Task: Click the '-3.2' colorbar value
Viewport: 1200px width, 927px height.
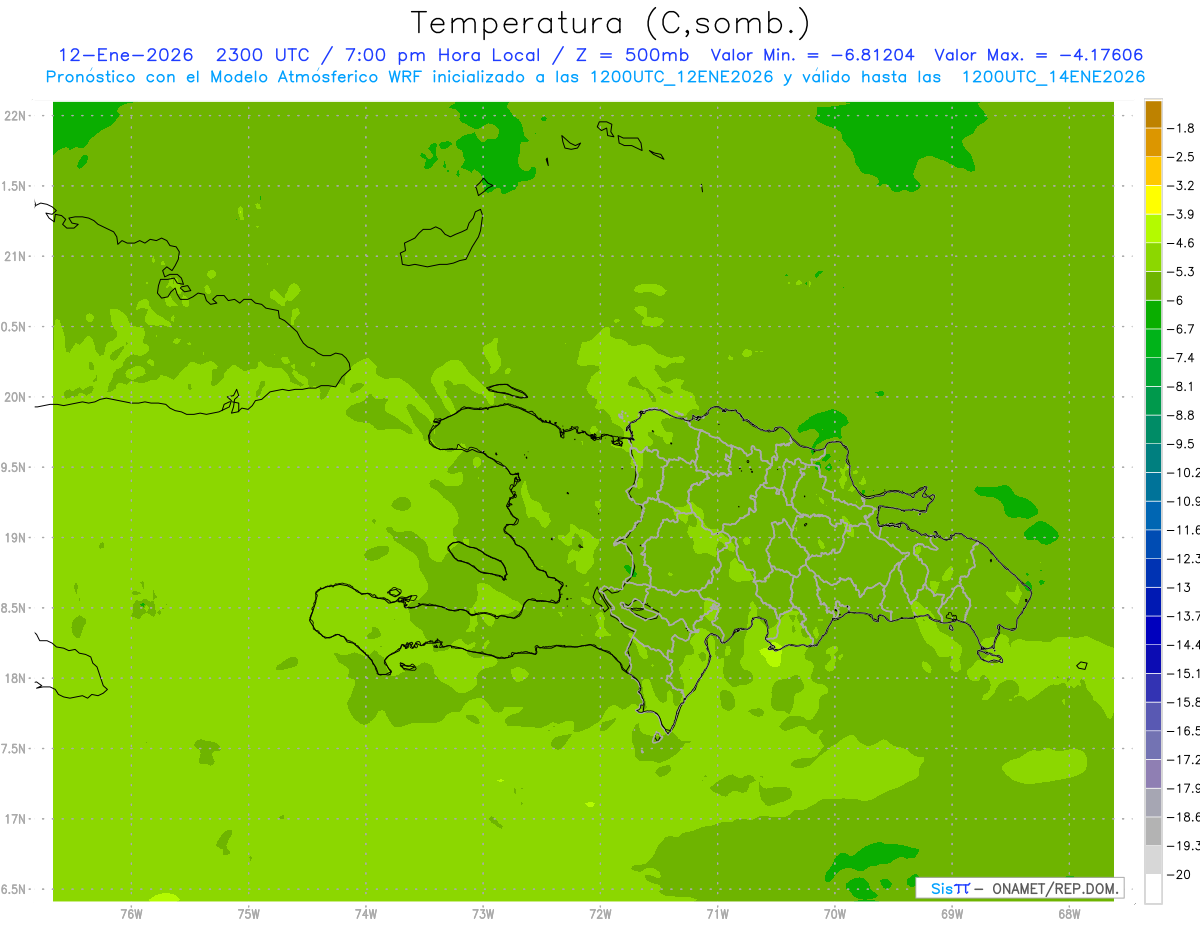Action: (1182, 186)
